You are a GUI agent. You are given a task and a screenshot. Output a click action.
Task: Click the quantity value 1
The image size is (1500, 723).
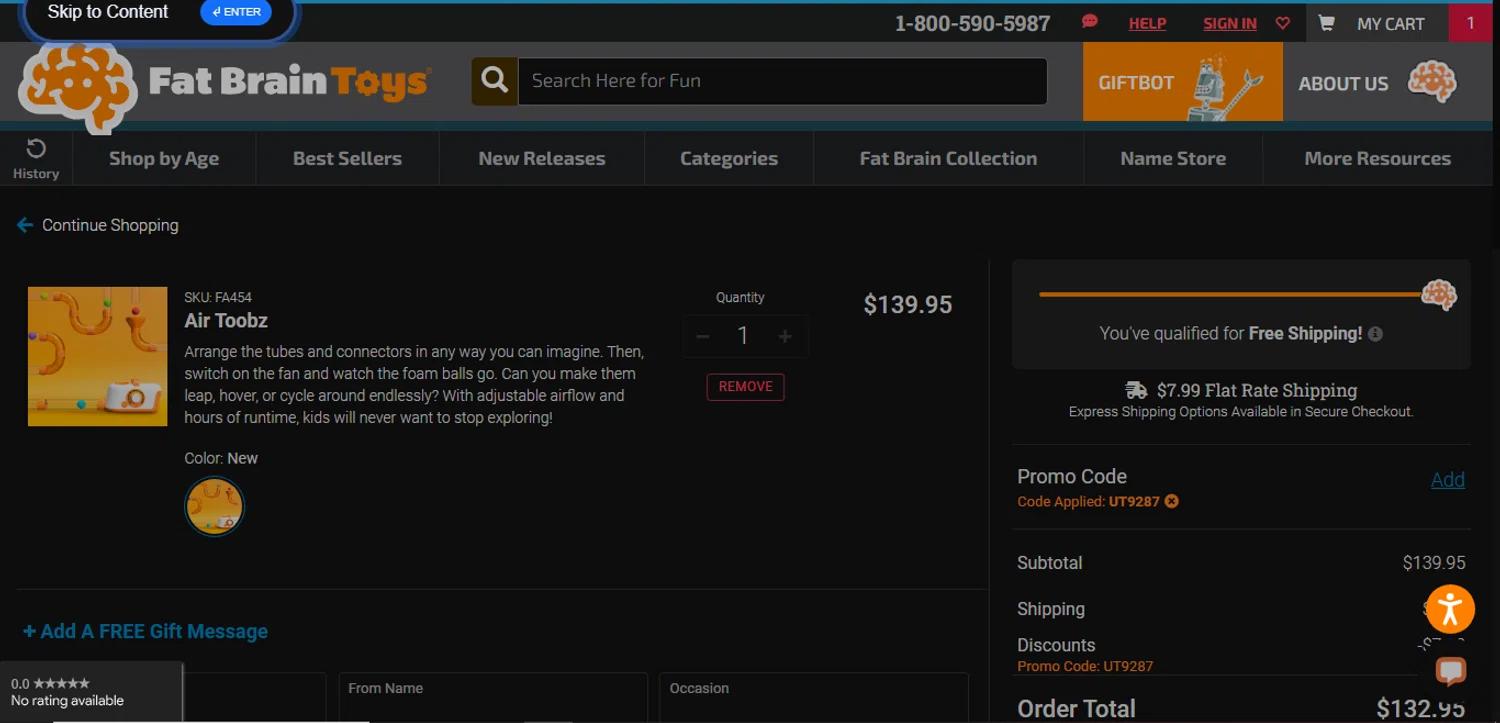(743, 337)
